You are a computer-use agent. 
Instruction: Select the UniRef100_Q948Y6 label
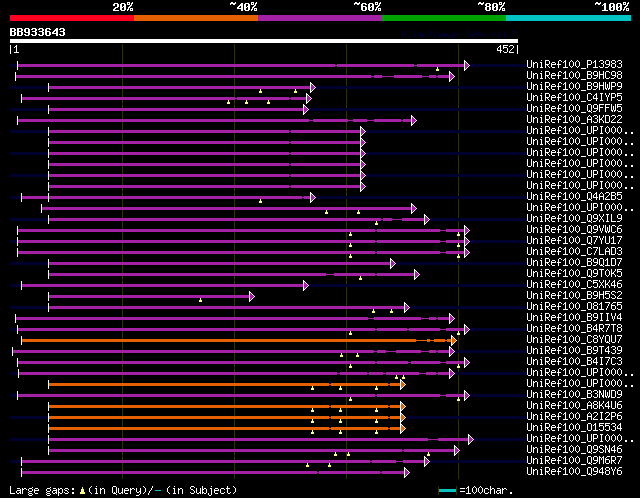coord(574,472)
